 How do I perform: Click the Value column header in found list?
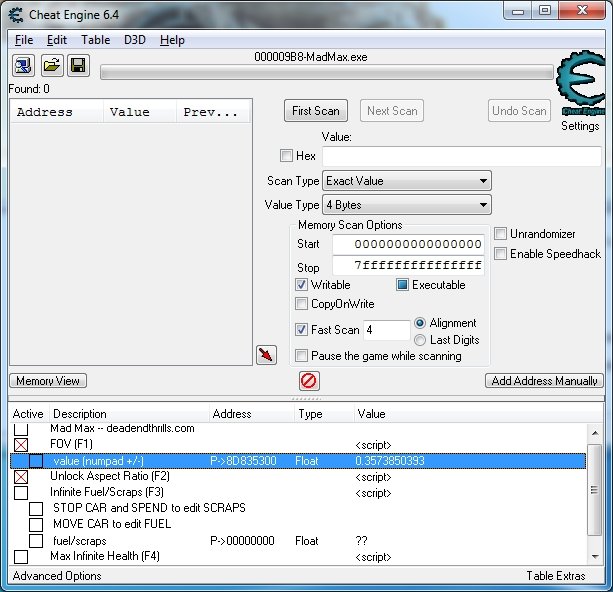(x=140, y=112)
